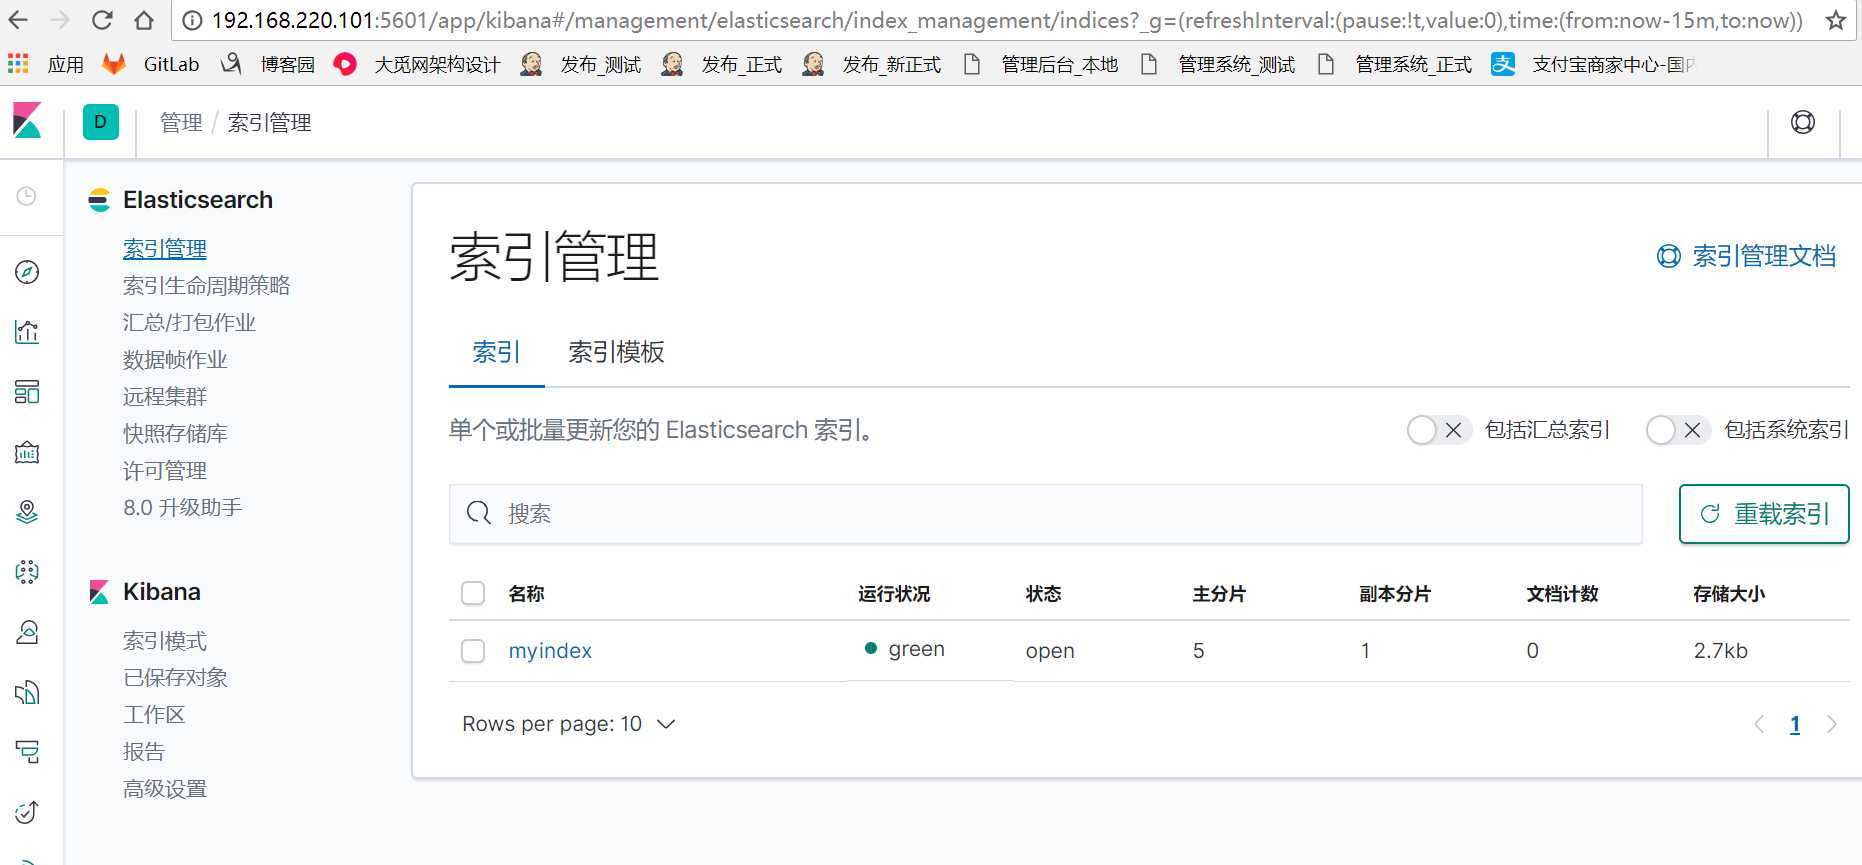Viewport: 1862px width, 865px height.
Task: Sort by the 名称 column header
Action: point(526,594)
